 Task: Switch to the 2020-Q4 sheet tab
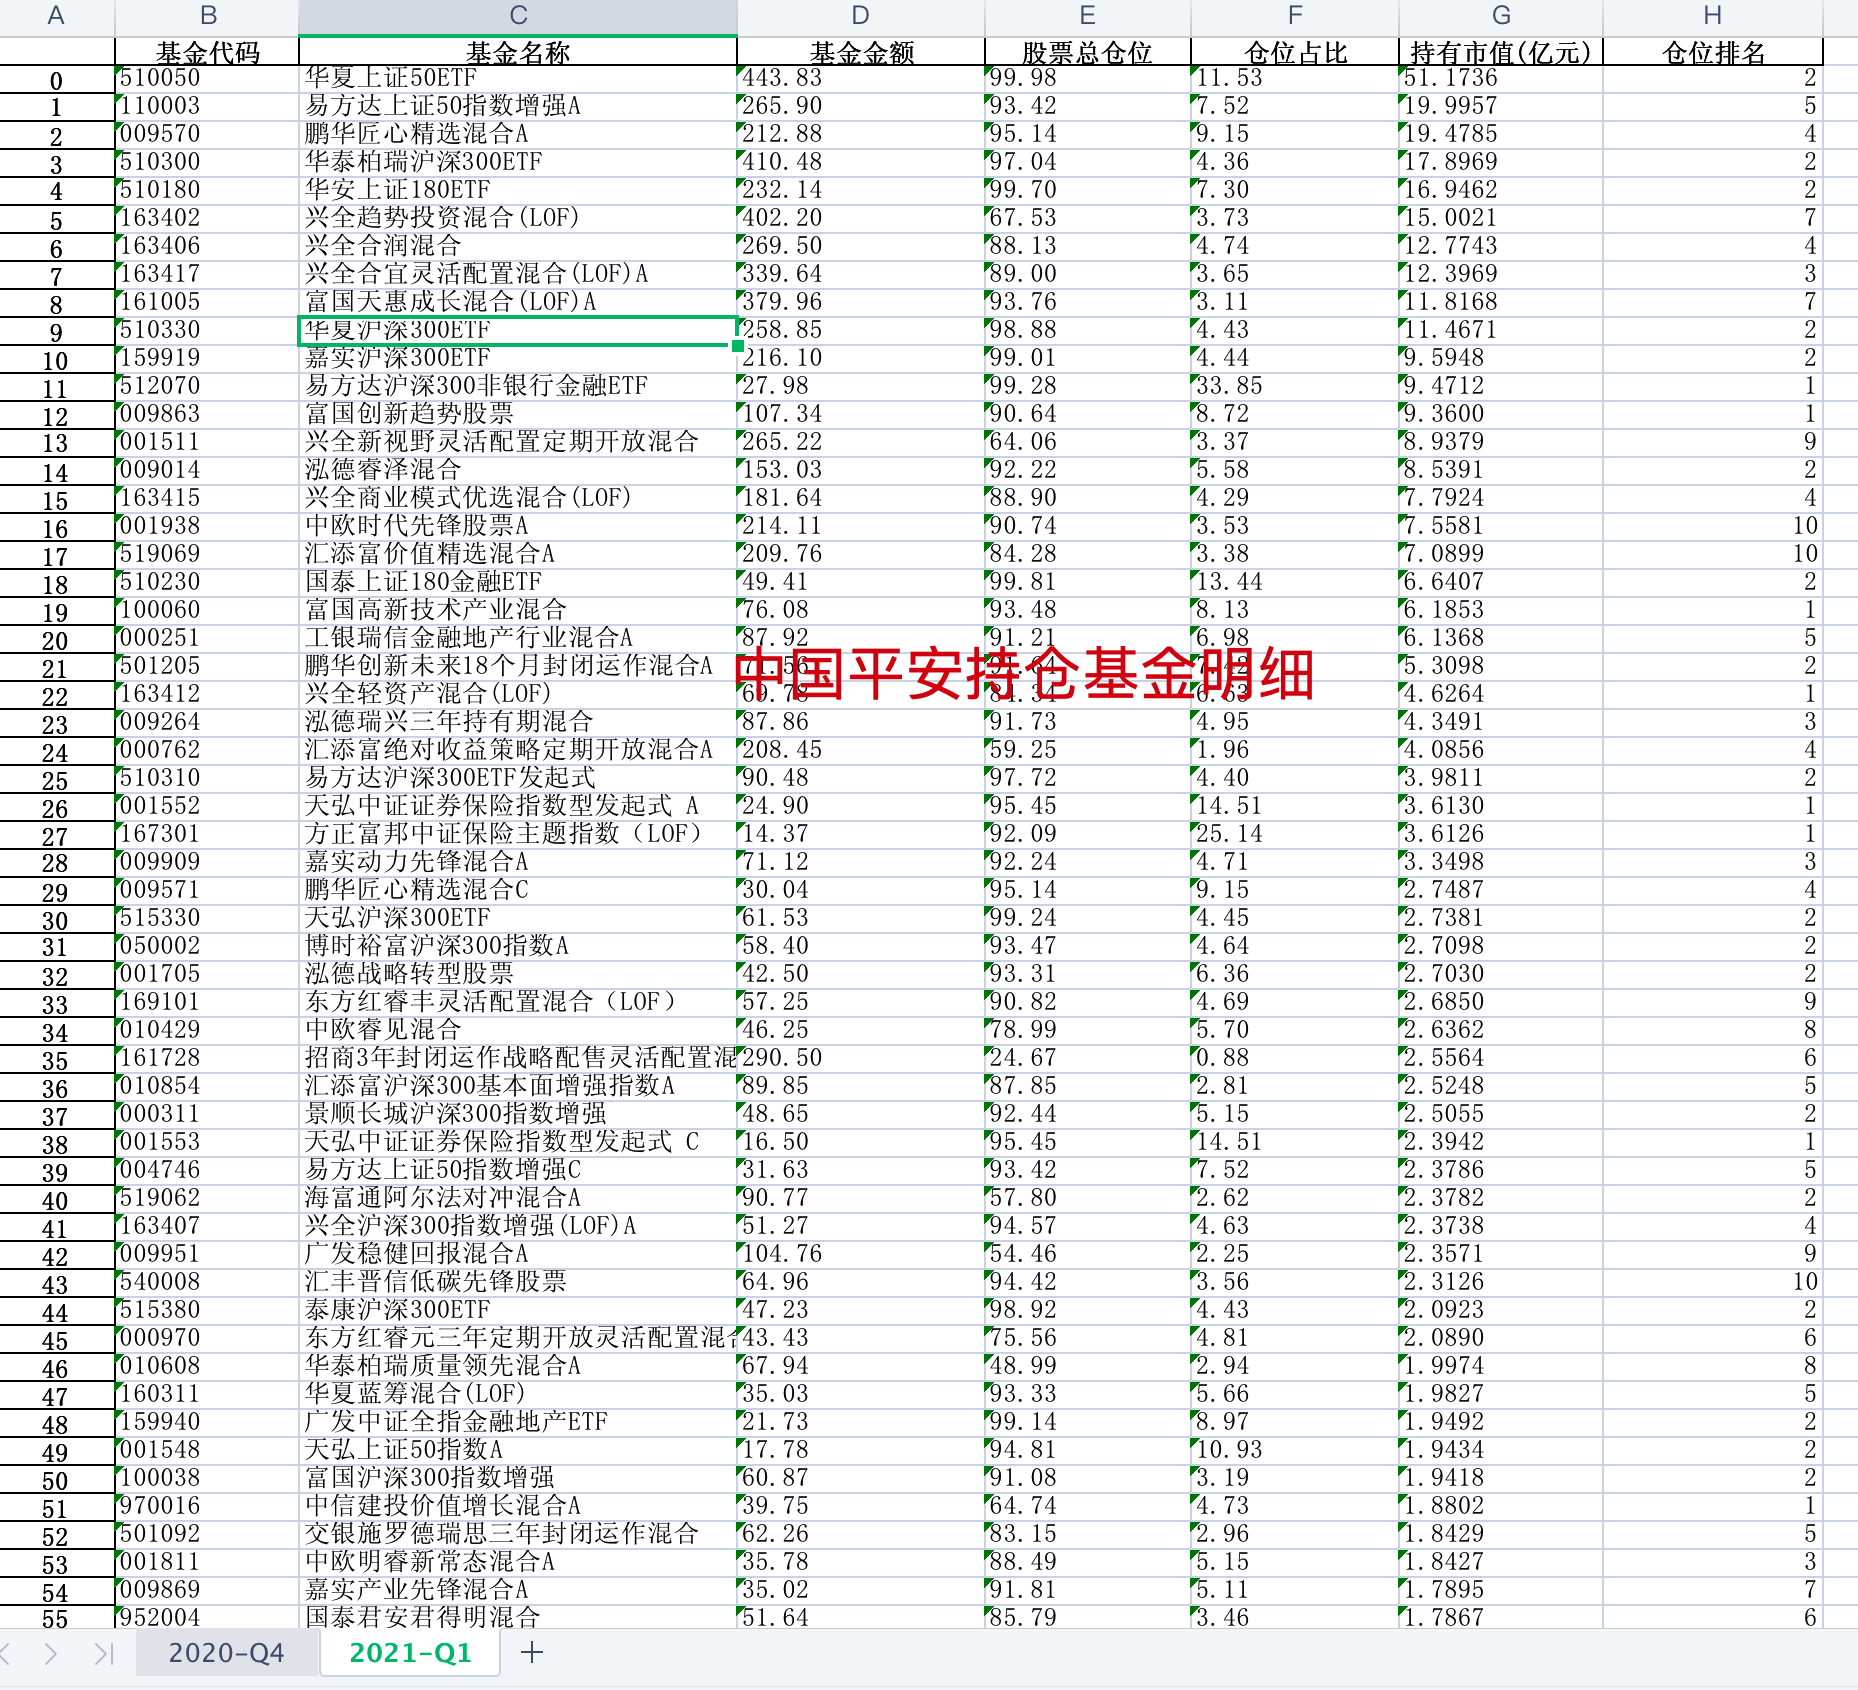(226, 1653)
